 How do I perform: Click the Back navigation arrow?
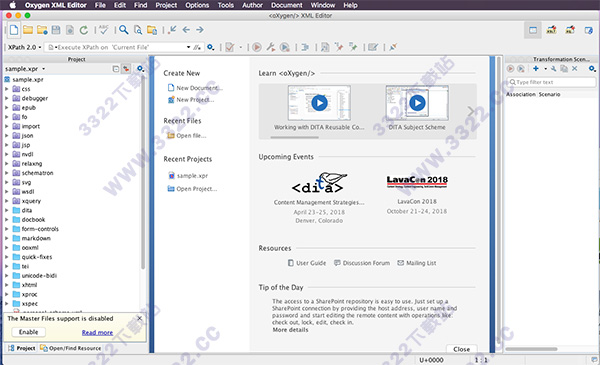coord(186,29)
